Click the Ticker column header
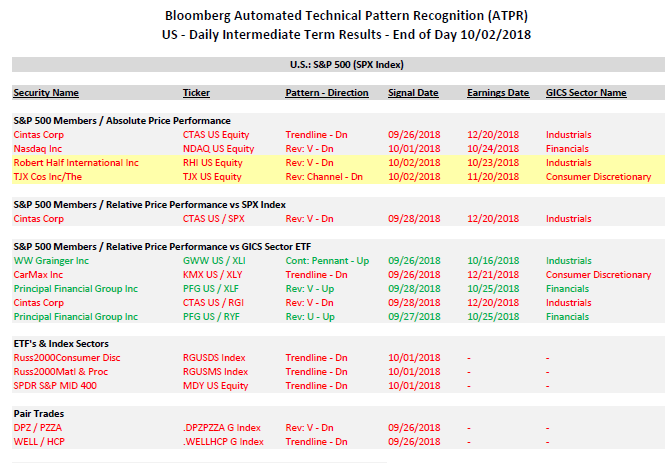 (196, 92)
